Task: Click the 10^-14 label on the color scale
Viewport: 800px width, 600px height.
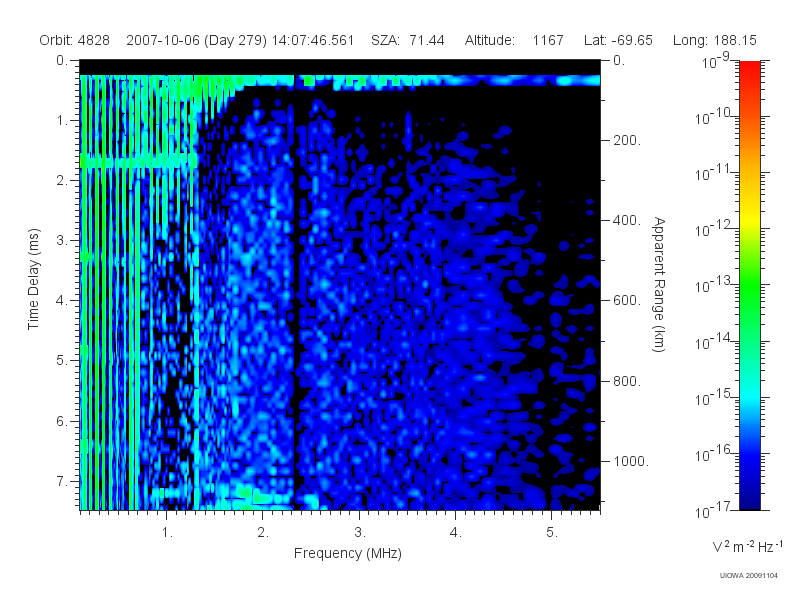Action: [714, 342]
